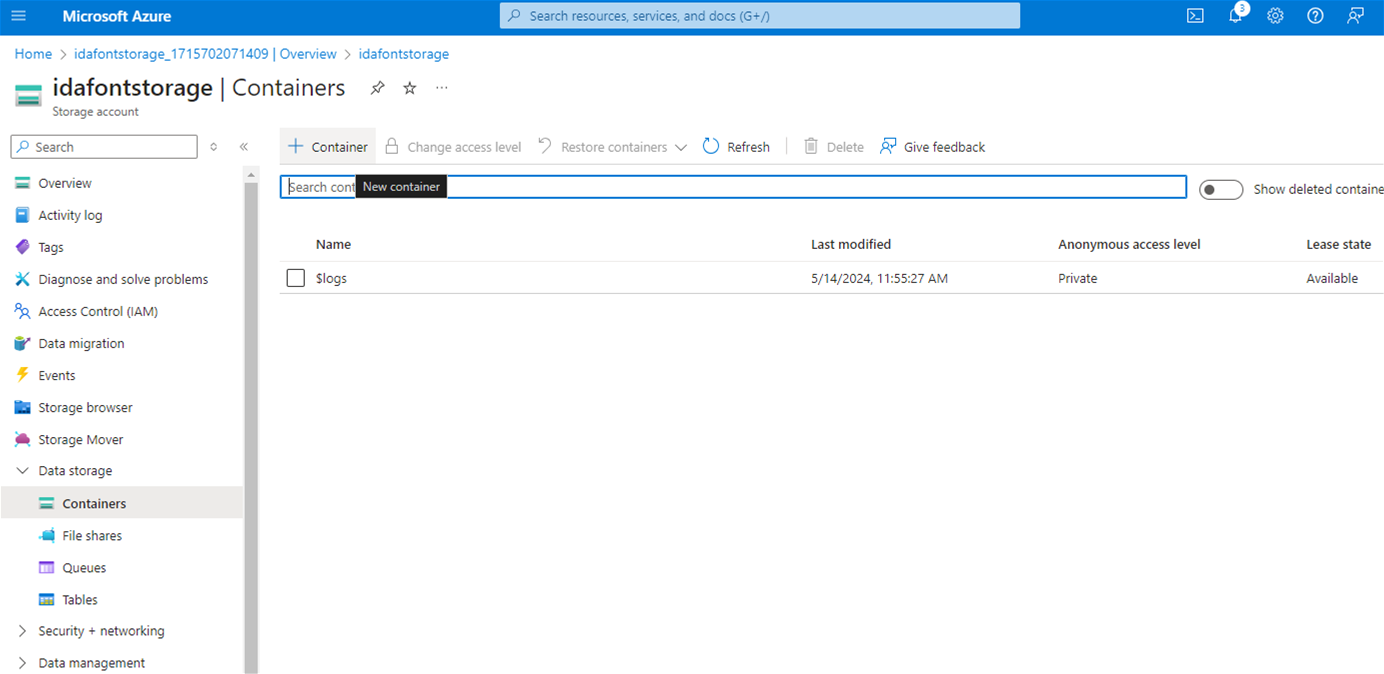
Task: Focus the sidebar Search field
Action: click(104, 147)
